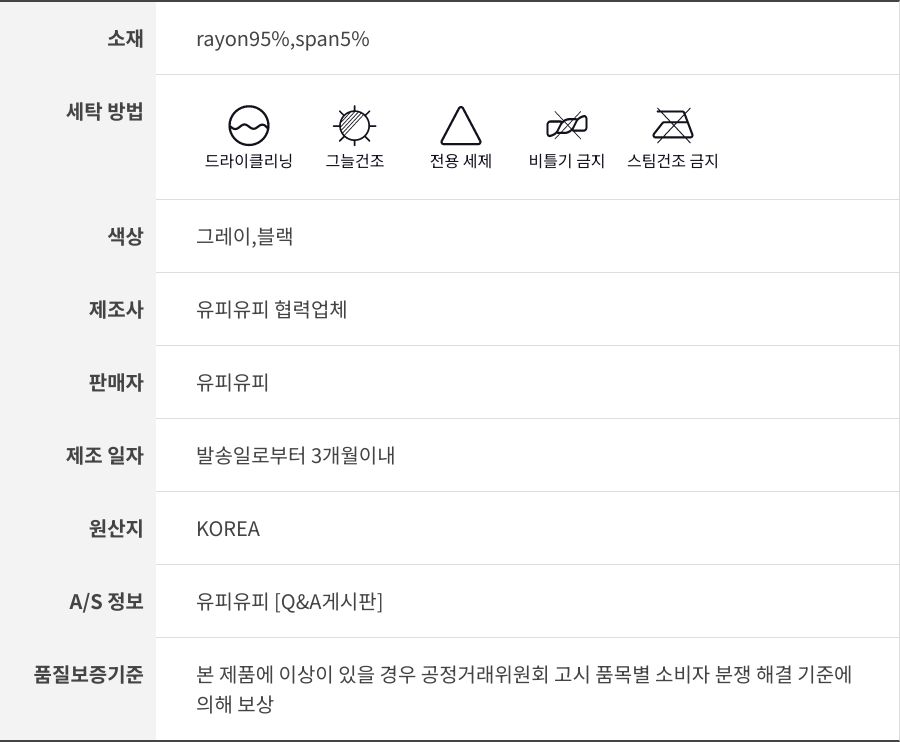Click the do-not-wring crossed icon
Image resolution: width=900 pixels, height=742 pixels.
pos(567,126)
